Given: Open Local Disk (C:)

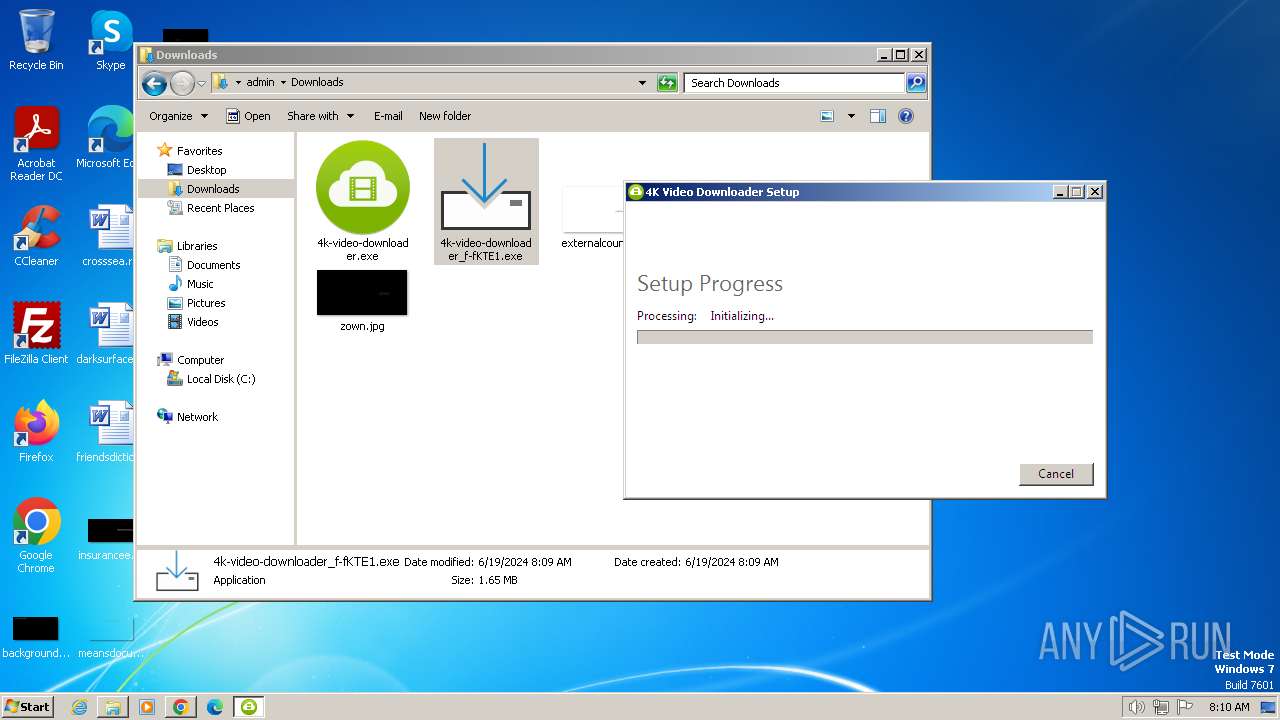Looking at the screenshot, I should point(221,379).
